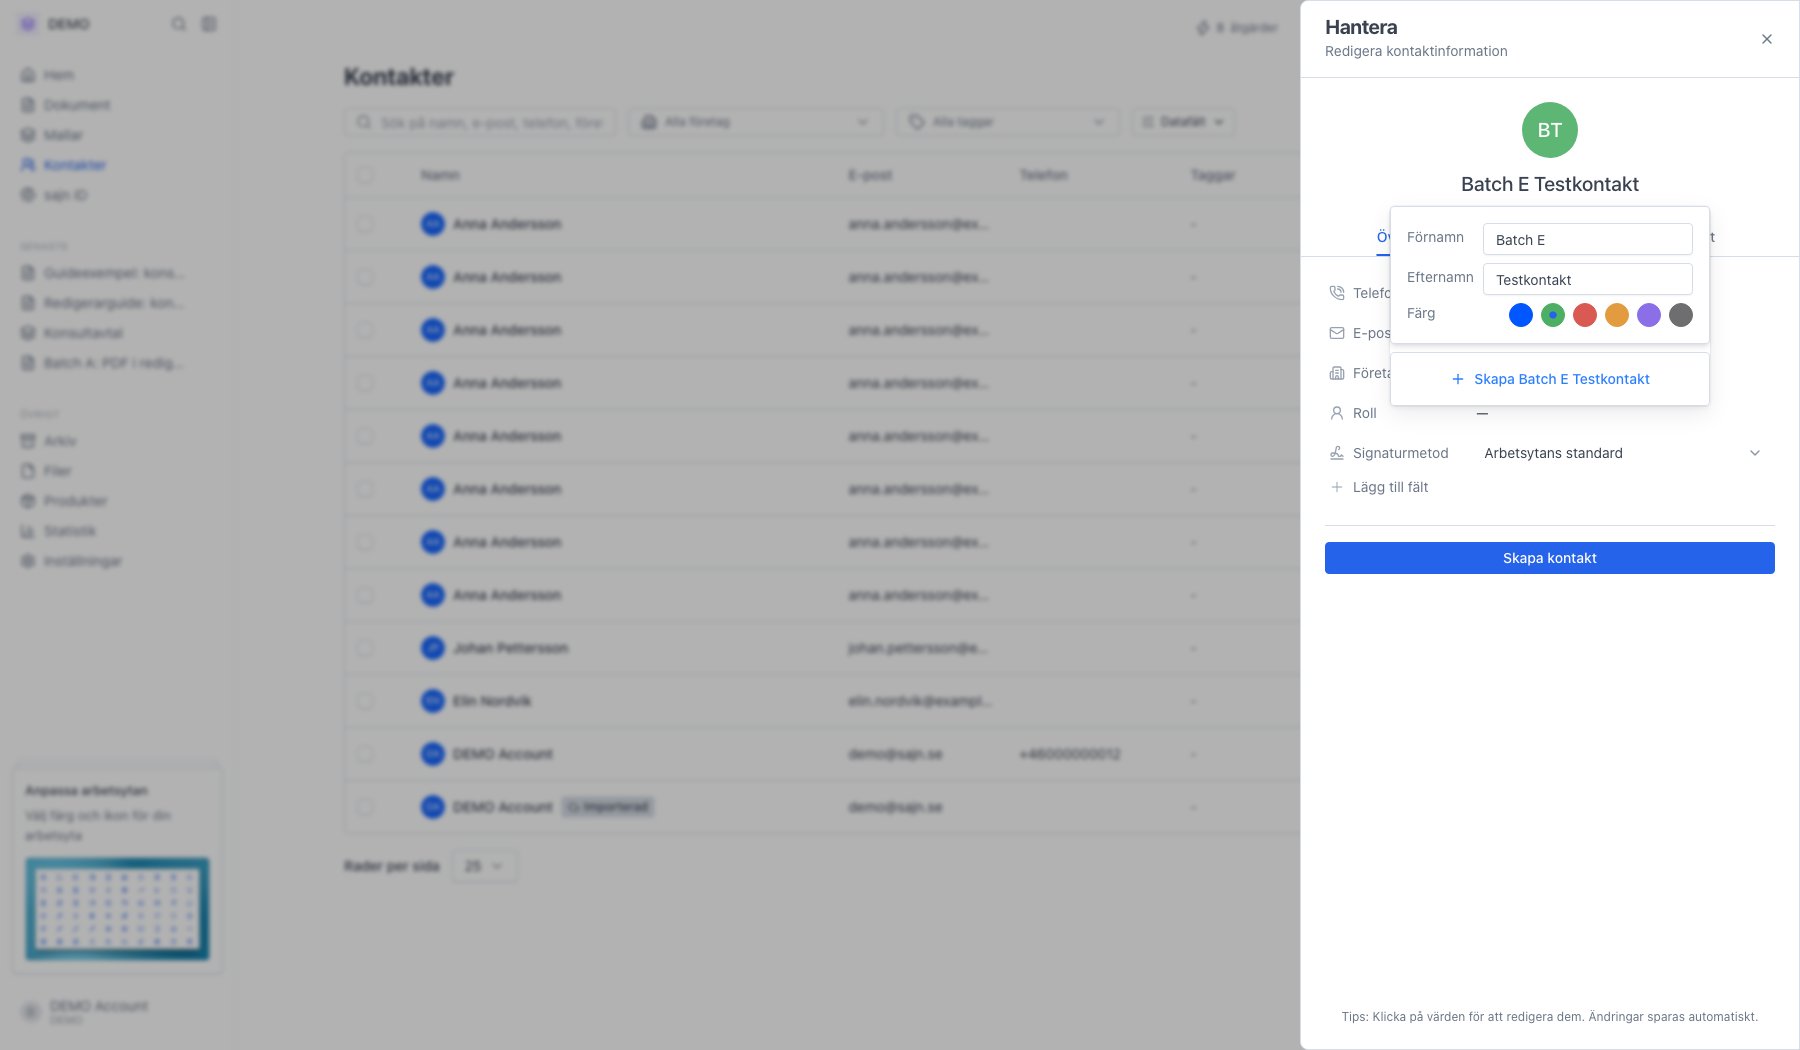Pick the red color swatch
Viewport: 1800px width, 1050px height.
pos(1584,315)
